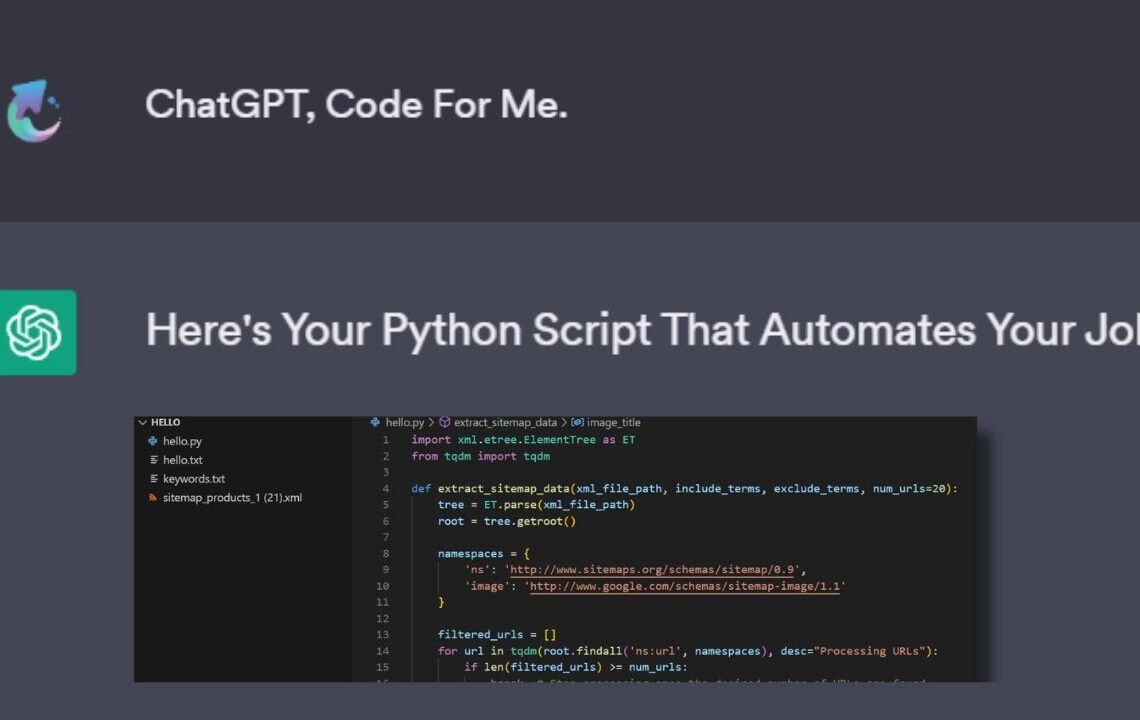Open keywords.txt file name in the explorer
1140x720 pixels.
pos(194,479)
